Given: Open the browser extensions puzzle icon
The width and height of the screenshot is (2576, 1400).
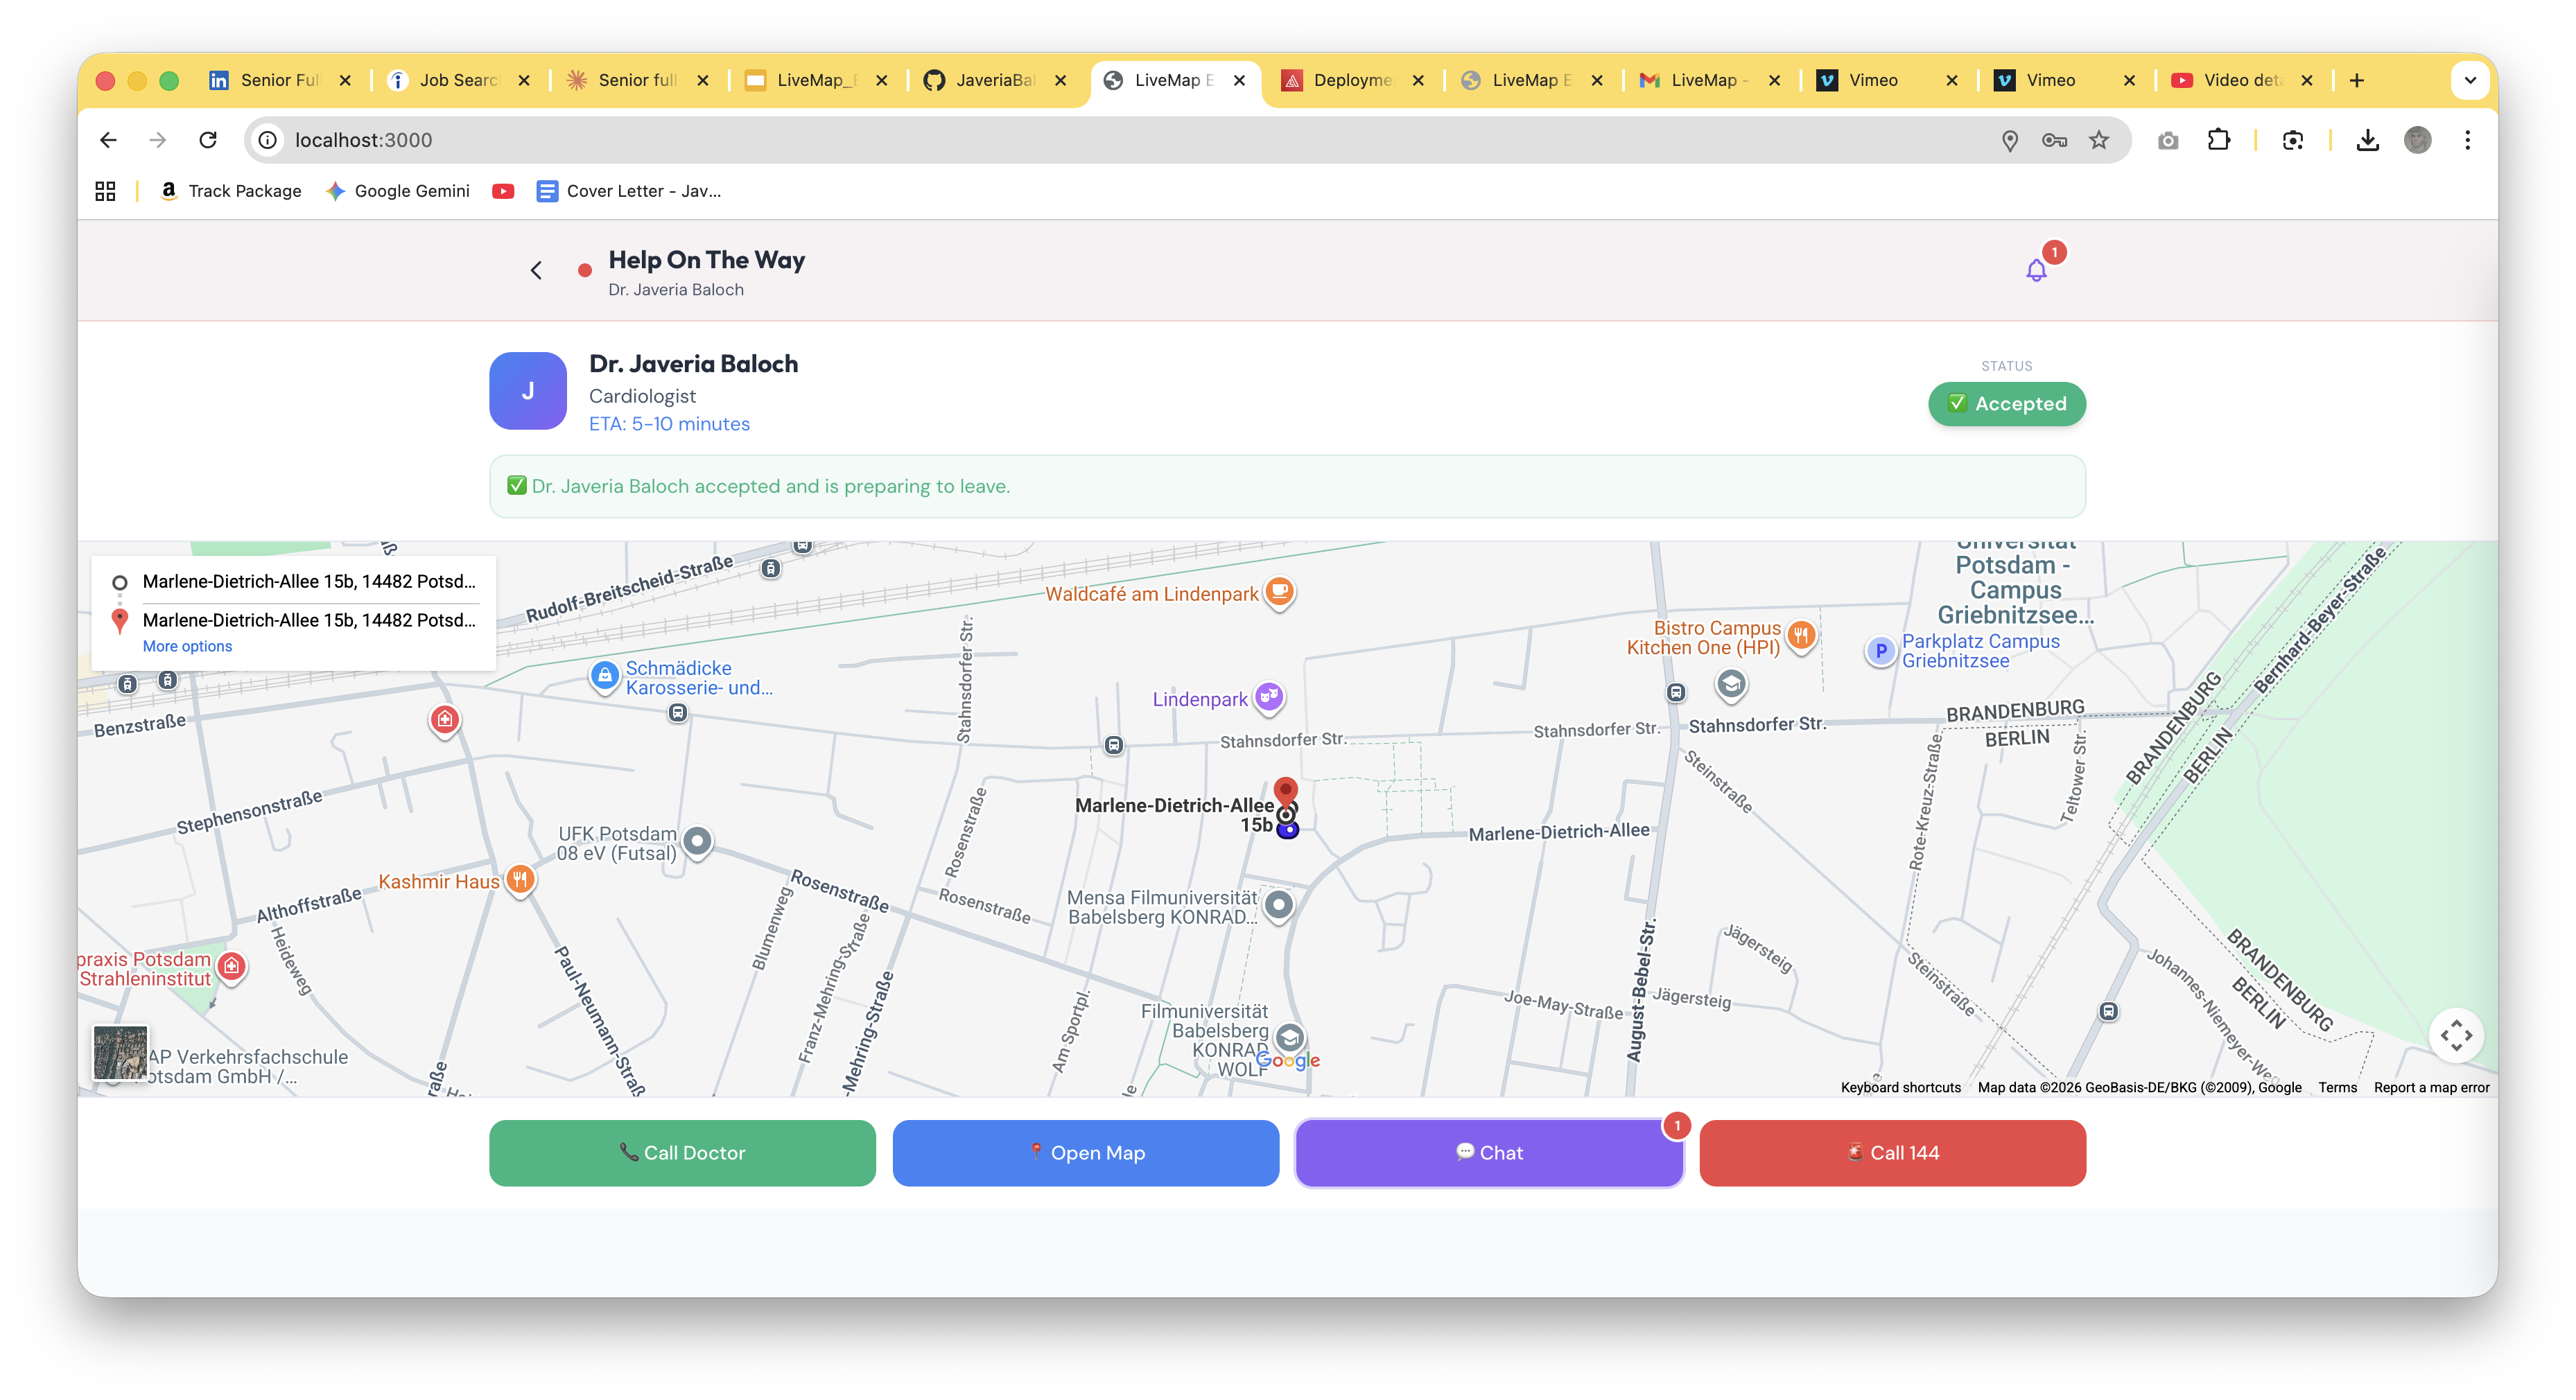Looking at the screenshot, I should pyautogui.click(x=2219, y=140).
